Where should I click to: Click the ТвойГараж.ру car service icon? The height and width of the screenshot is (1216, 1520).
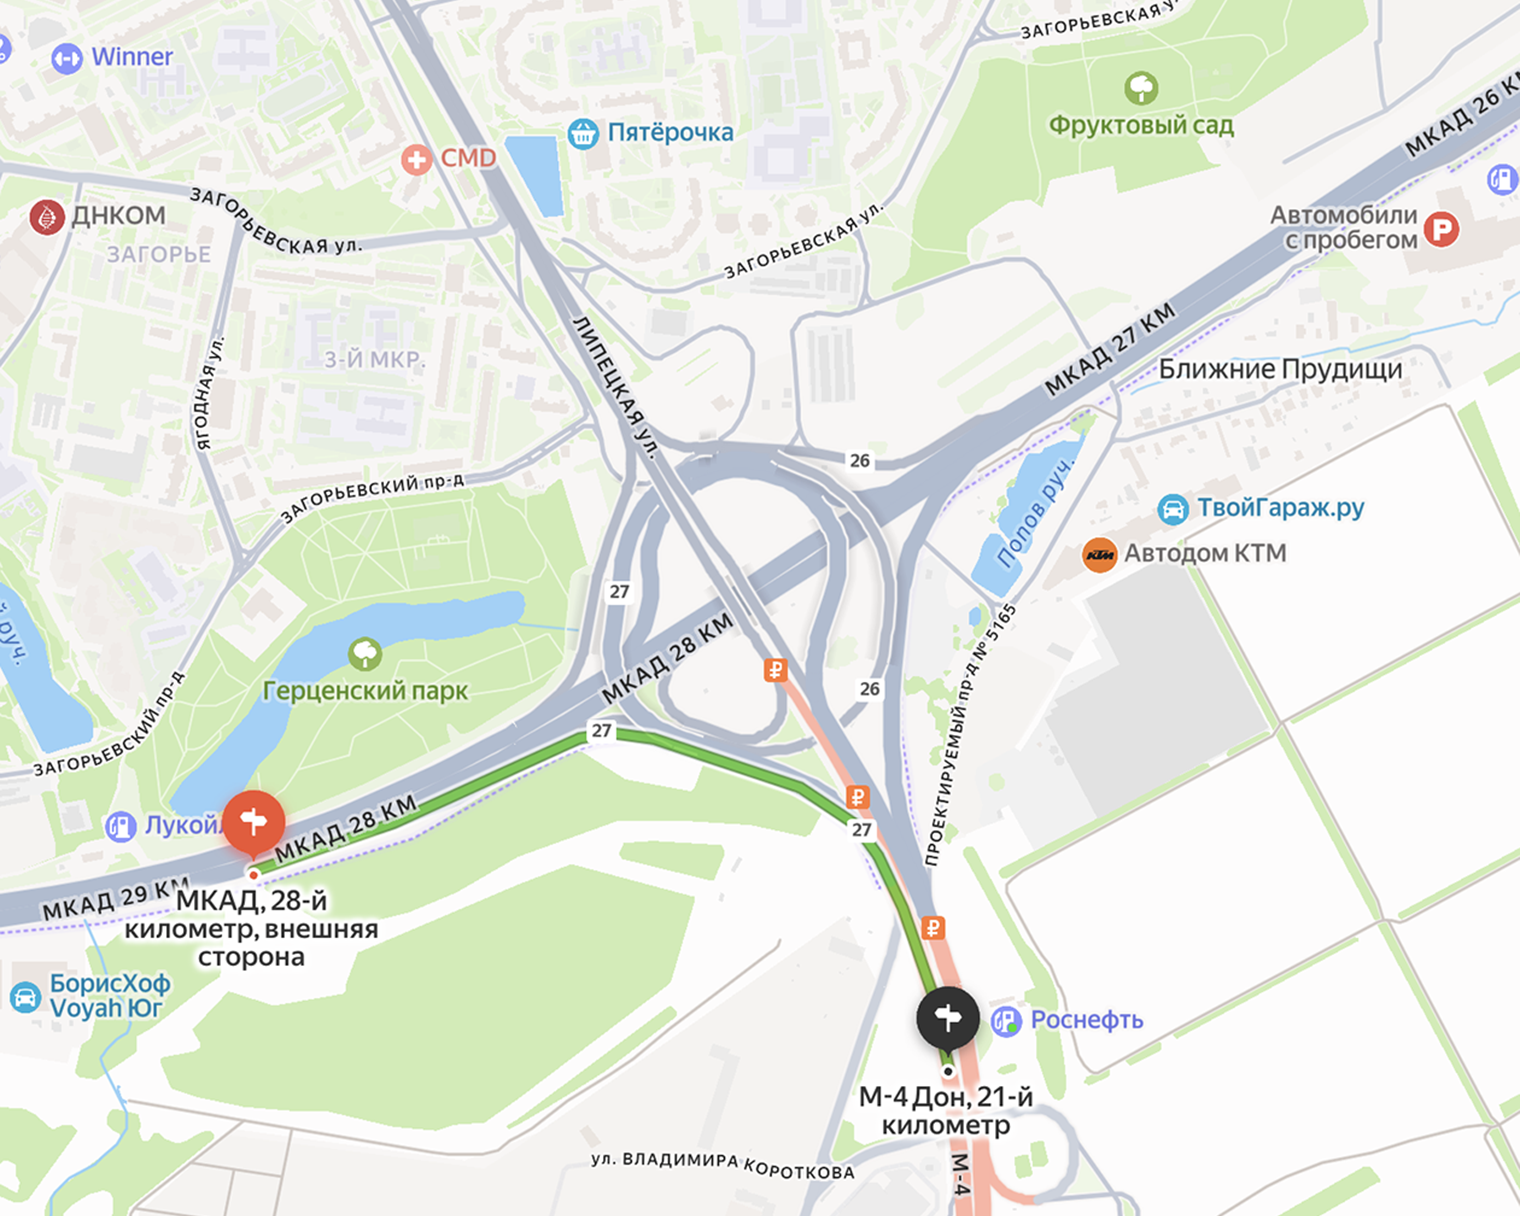click(1173, 509)
